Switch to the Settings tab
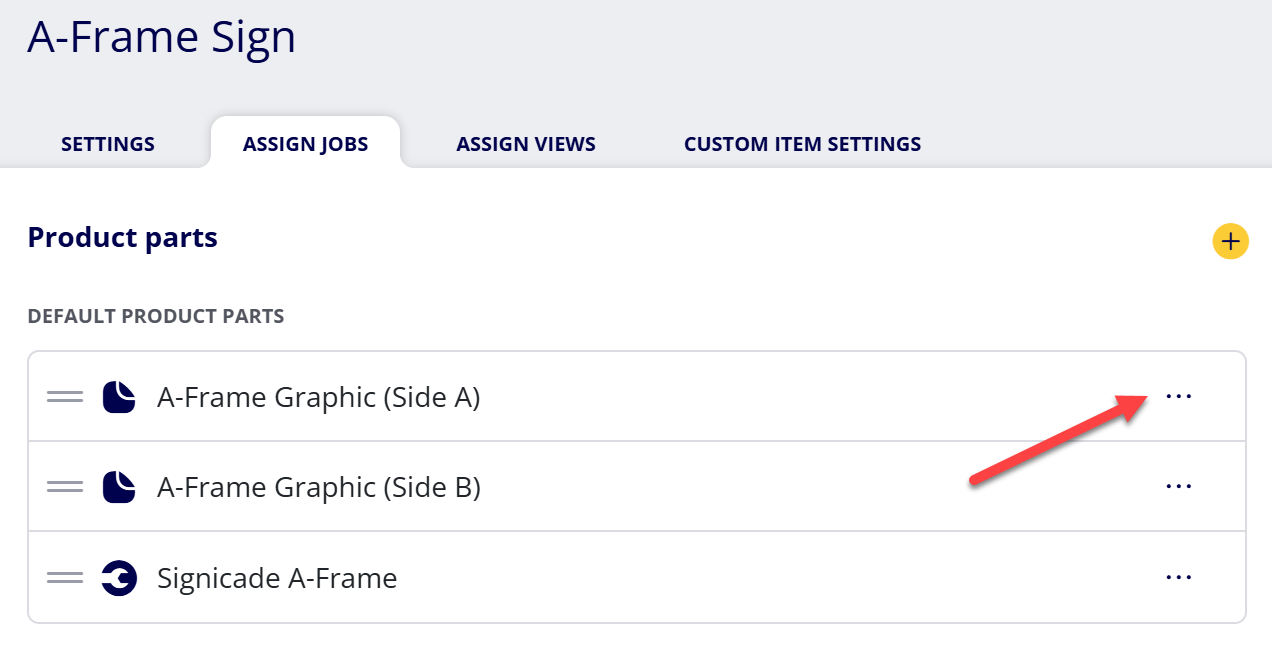Viewport: 1272px width, 651px height. 108,144
